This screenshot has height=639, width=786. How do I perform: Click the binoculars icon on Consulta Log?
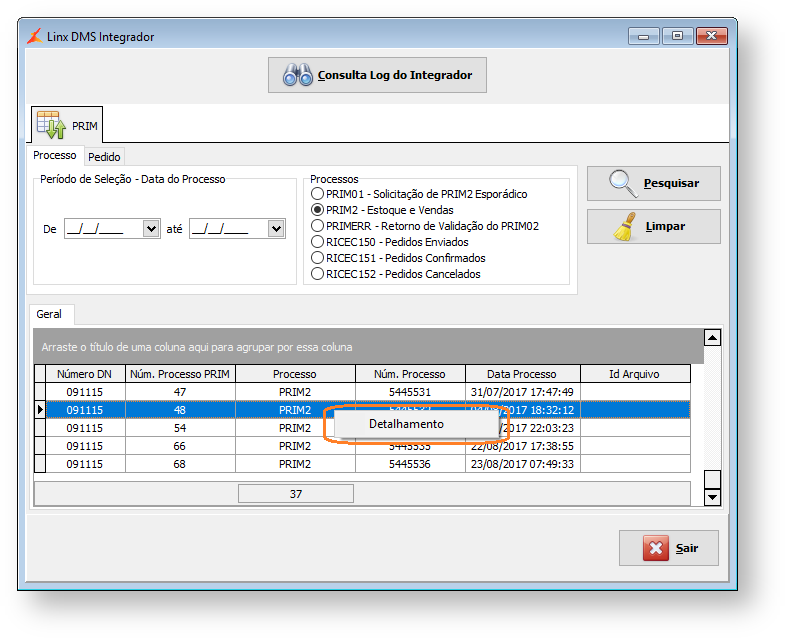pyautogui.click(x=298, y=75)
